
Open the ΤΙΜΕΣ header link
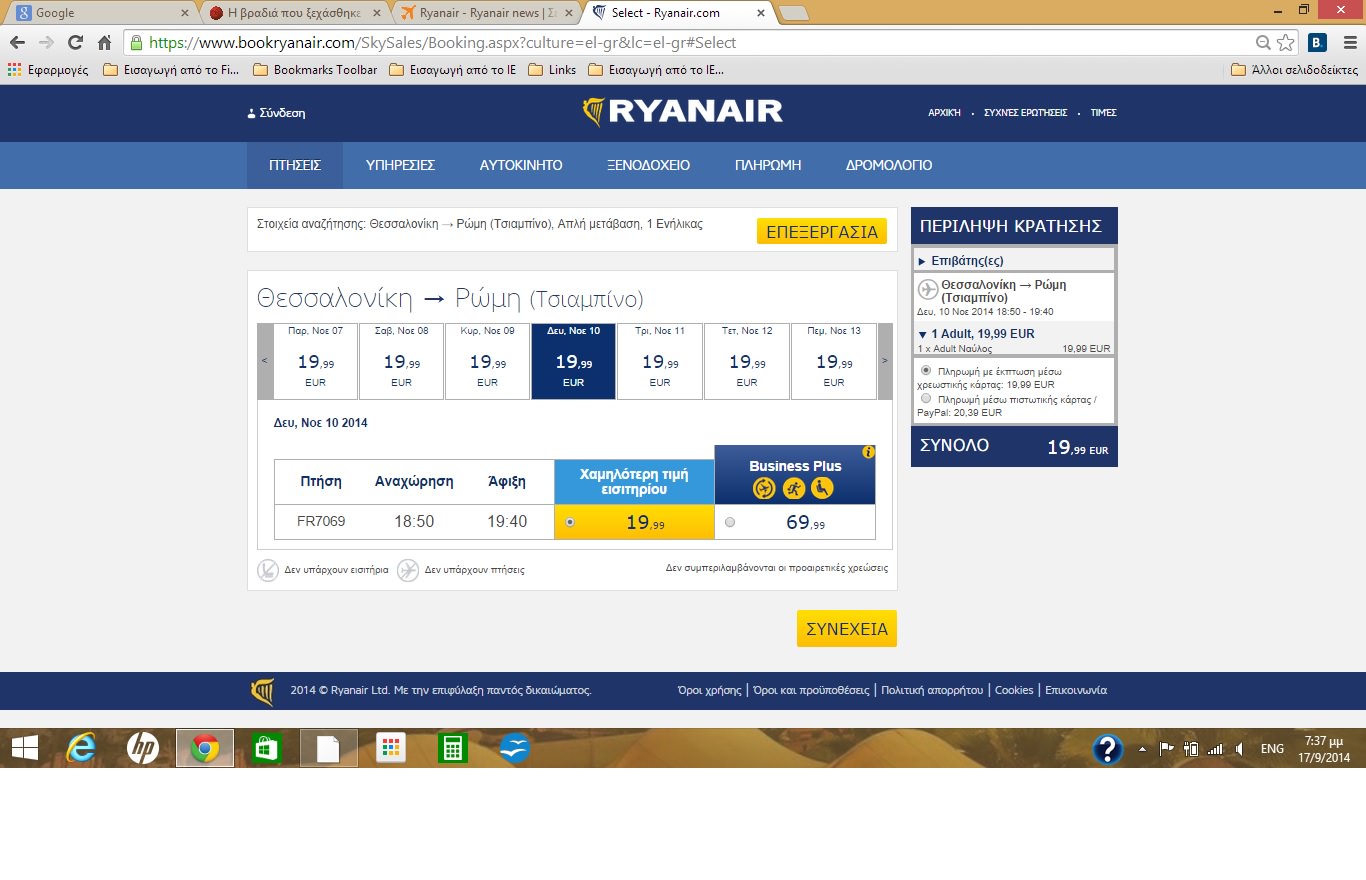(x=1103, y=113)
